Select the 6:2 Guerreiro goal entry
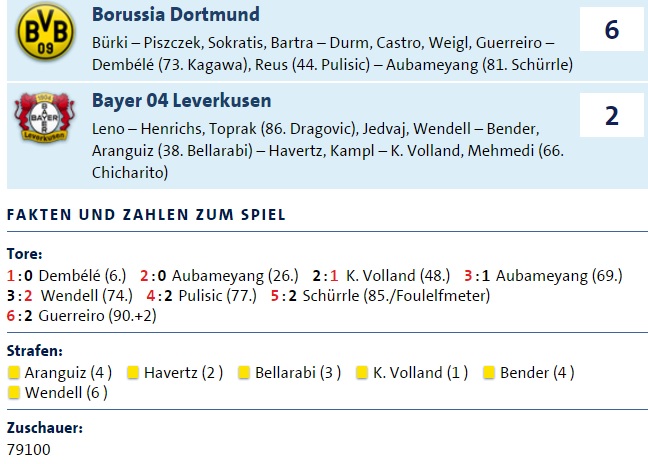 [81, 316]
